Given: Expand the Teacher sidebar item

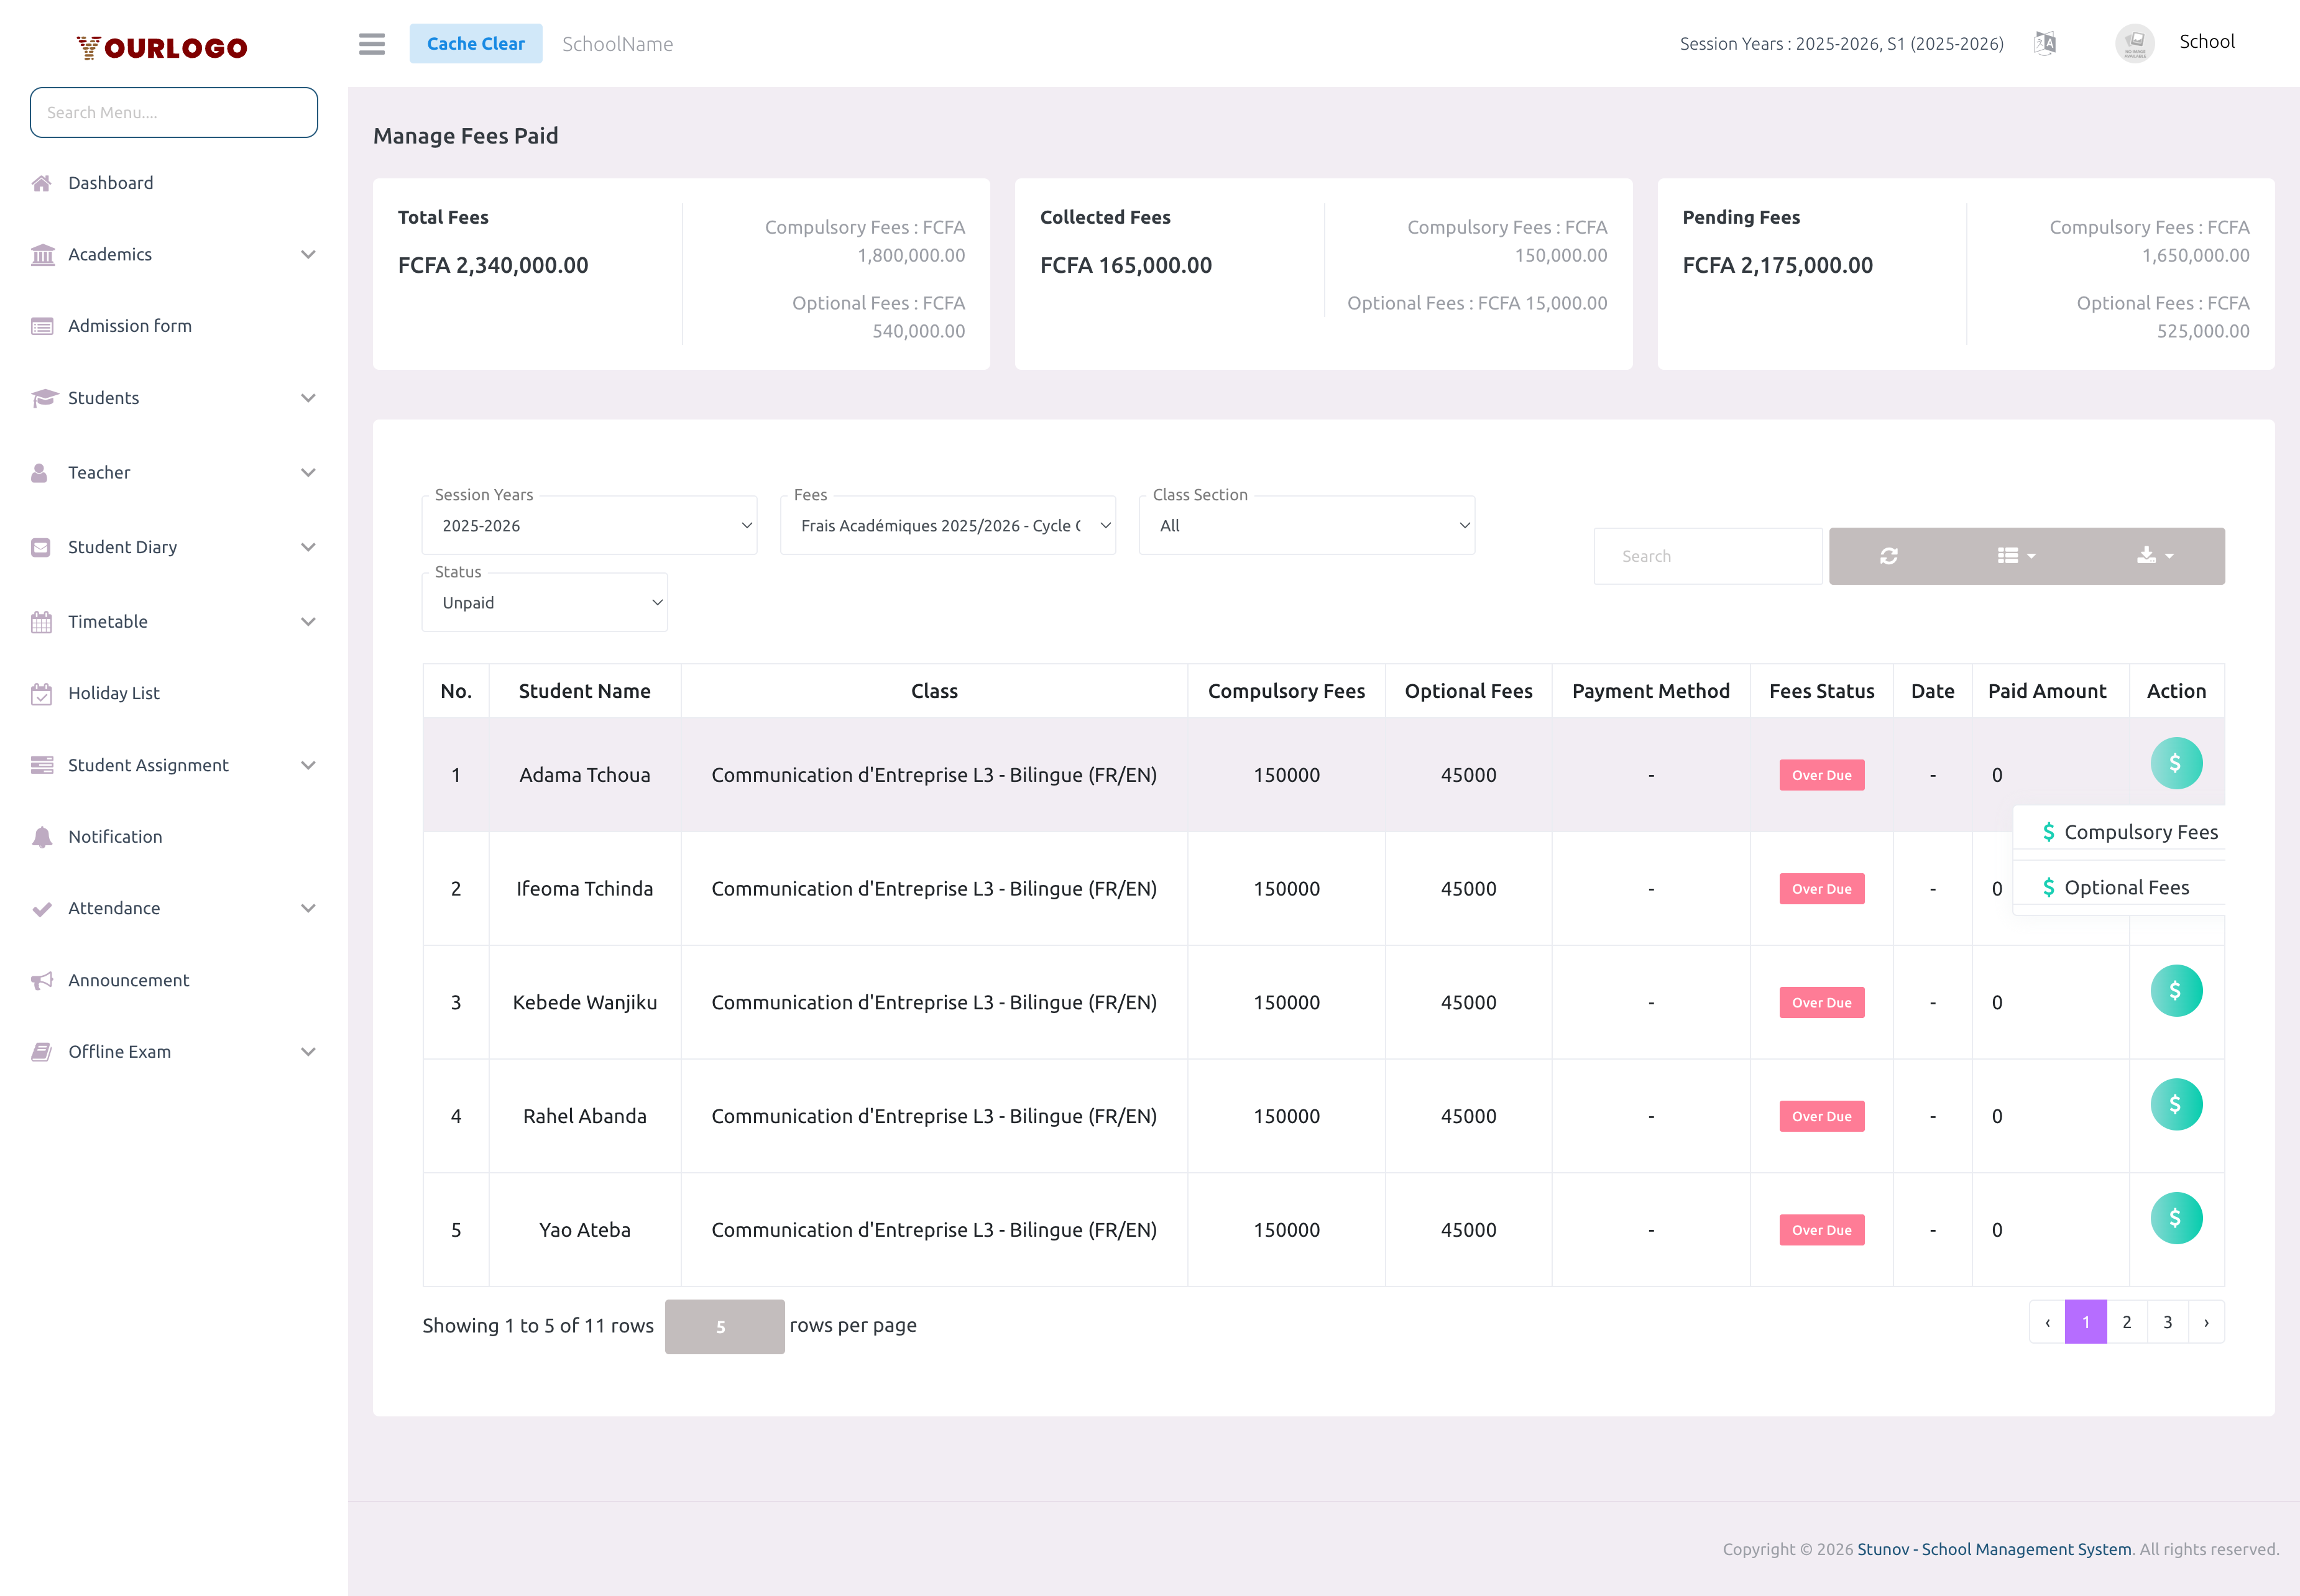Looking at the screenshot, I should coord(307,472).
